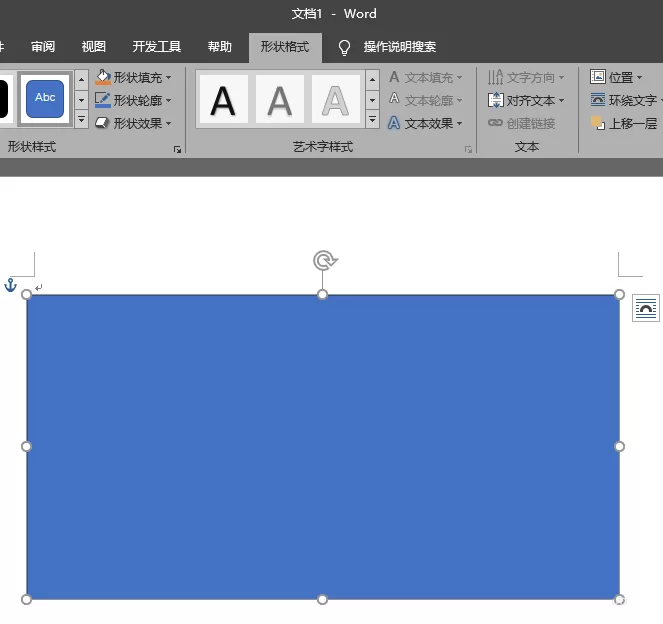Click the 操作说明搜索 search box
Image resolution: width=663 pixels, height=624 pixels.
400,47
